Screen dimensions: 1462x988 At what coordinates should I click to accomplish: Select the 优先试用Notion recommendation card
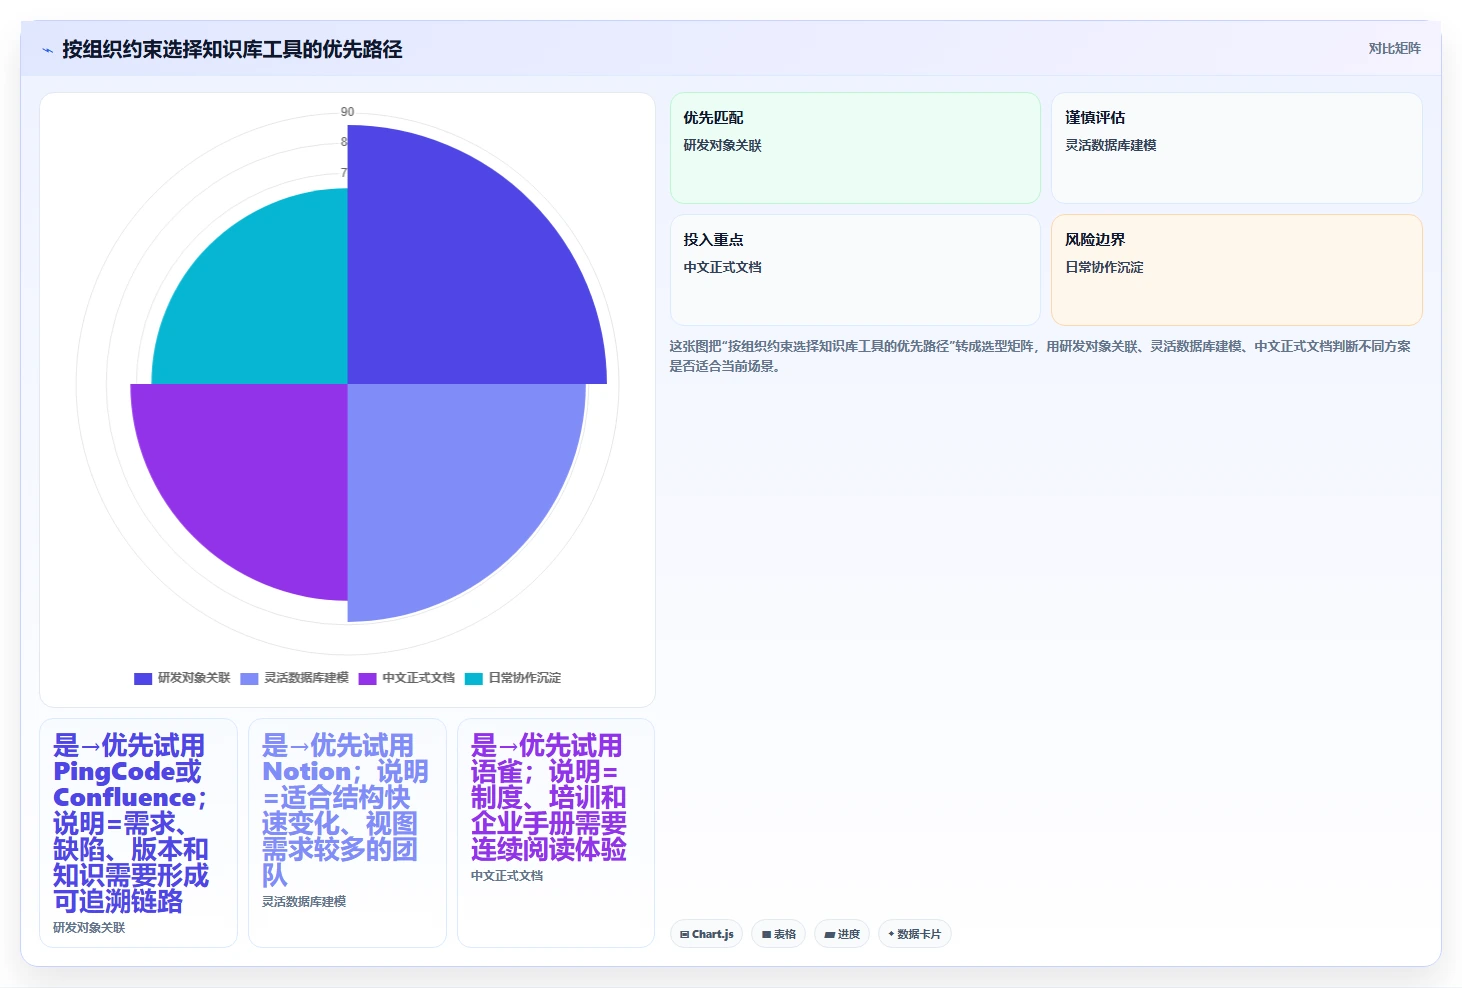tap(347, 833)
